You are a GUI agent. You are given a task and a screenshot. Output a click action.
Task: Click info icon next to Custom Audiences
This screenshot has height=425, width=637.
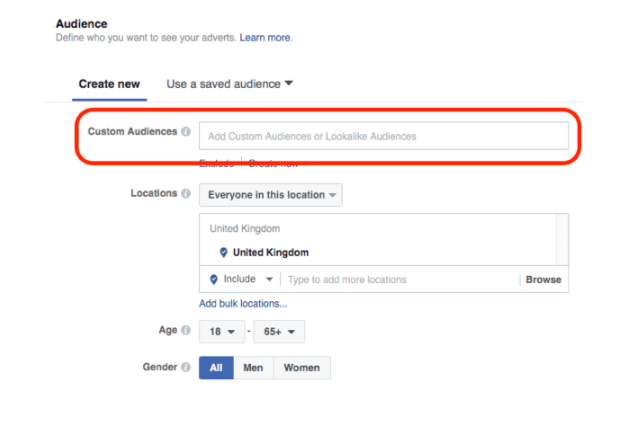pos(186,132)
